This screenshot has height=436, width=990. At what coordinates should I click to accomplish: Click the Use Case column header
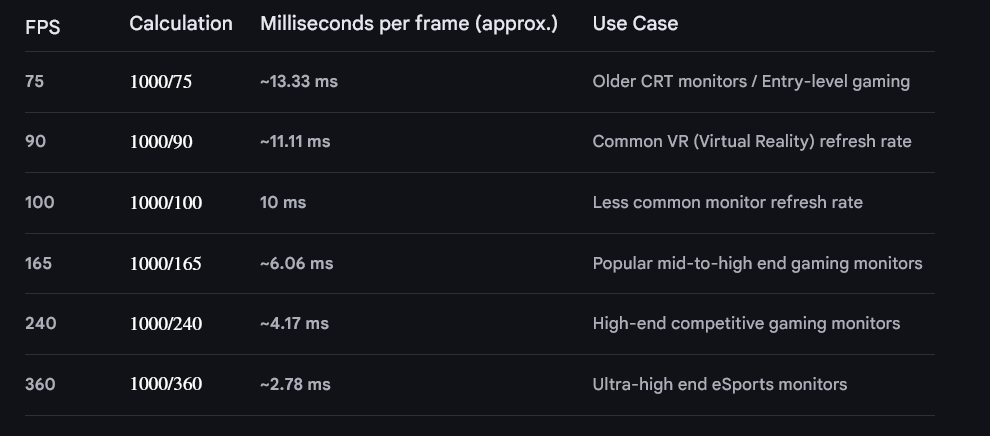pyautogui.click(x=635, y=23)
